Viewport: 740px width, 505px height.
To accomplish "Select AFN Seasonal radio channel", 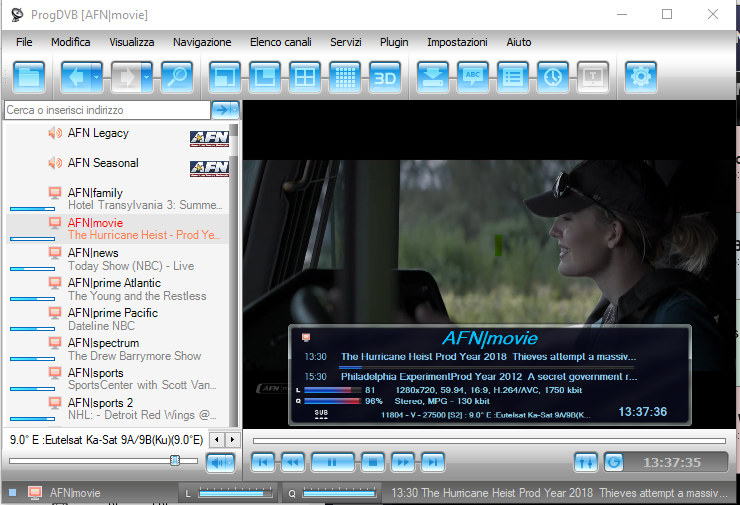I will 118,167.
